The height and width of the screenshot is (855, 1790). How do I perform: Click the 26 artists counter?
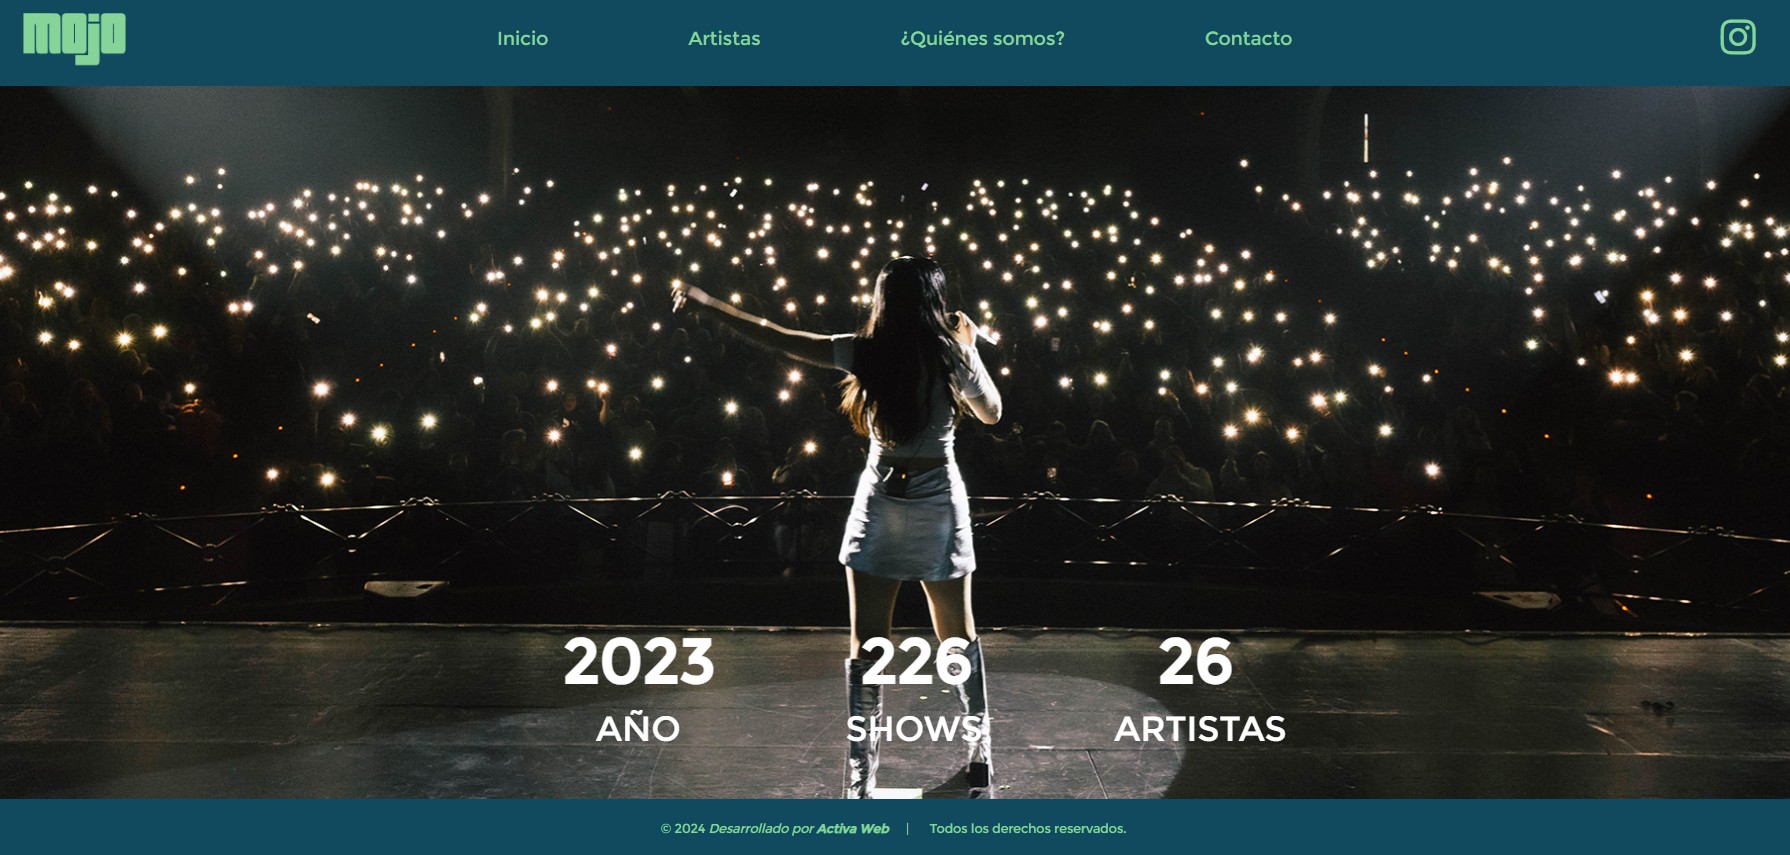(x=1195, y=662)
